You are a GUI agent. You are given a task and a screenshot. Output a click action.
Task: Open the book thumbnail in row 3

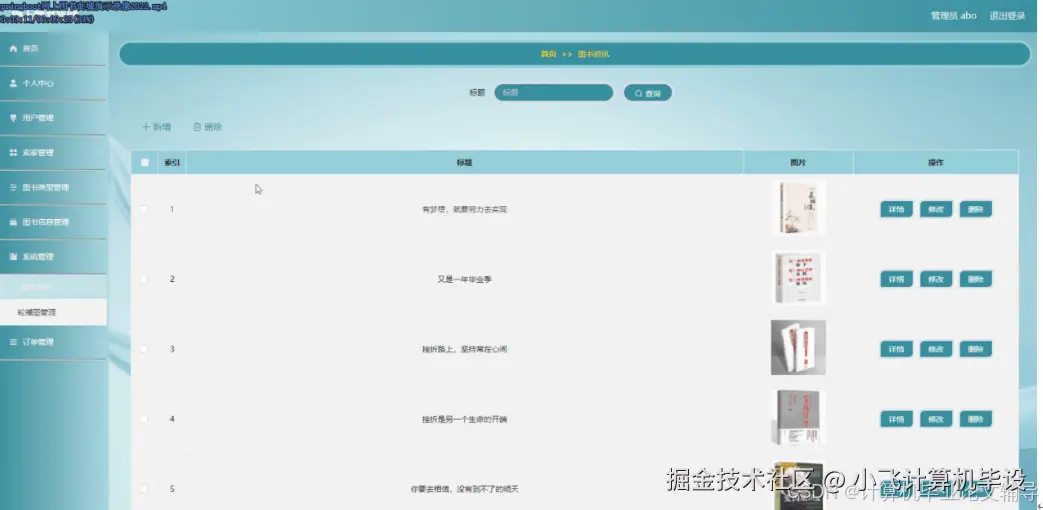coord(798,348)
